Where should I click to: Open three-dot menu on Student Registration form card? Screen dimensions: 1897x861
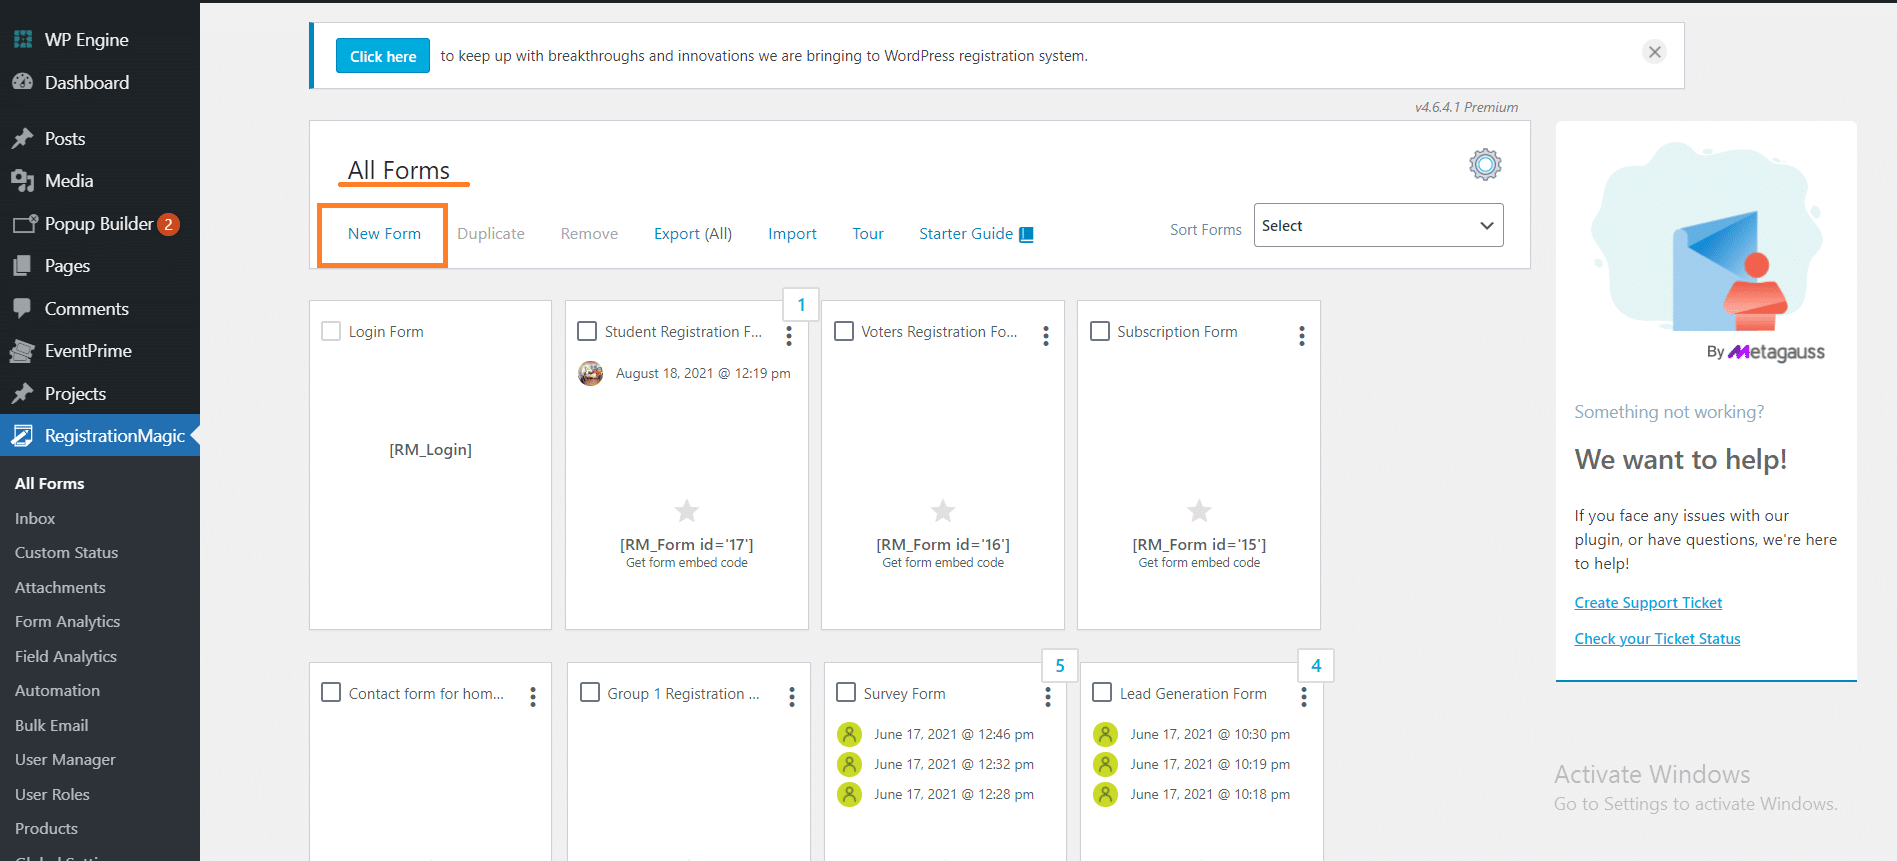[x=789, y=336]
